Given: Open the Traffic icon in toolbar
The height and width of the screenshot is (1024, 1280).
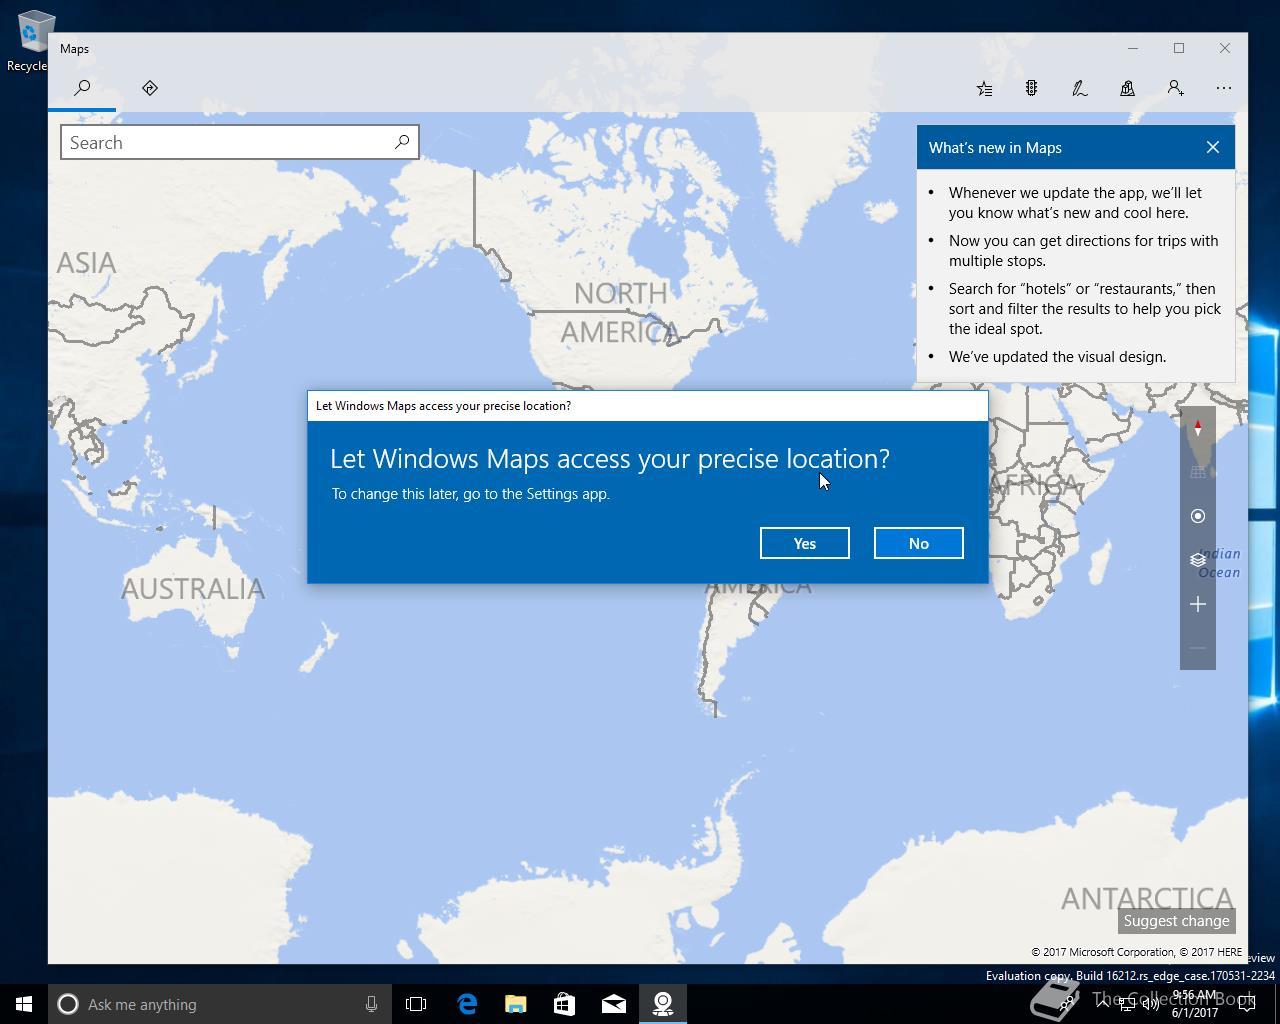Looking at the screenshot, I should (x=1031, y=88).
